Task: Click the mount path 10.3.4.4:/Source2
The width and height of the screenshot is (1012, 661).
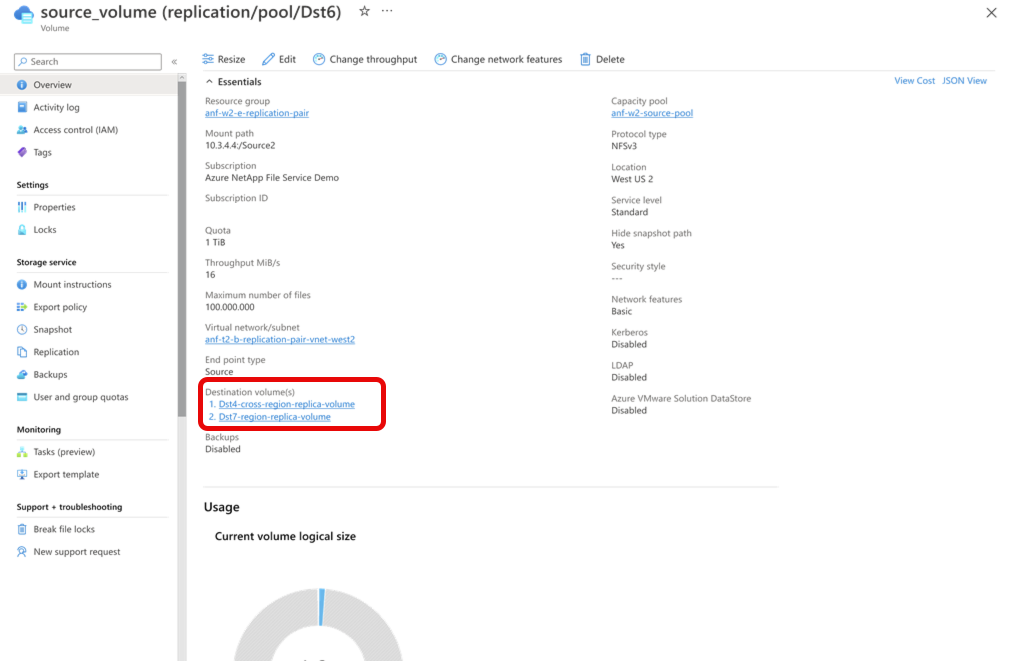Action: [x=240, y=145]
